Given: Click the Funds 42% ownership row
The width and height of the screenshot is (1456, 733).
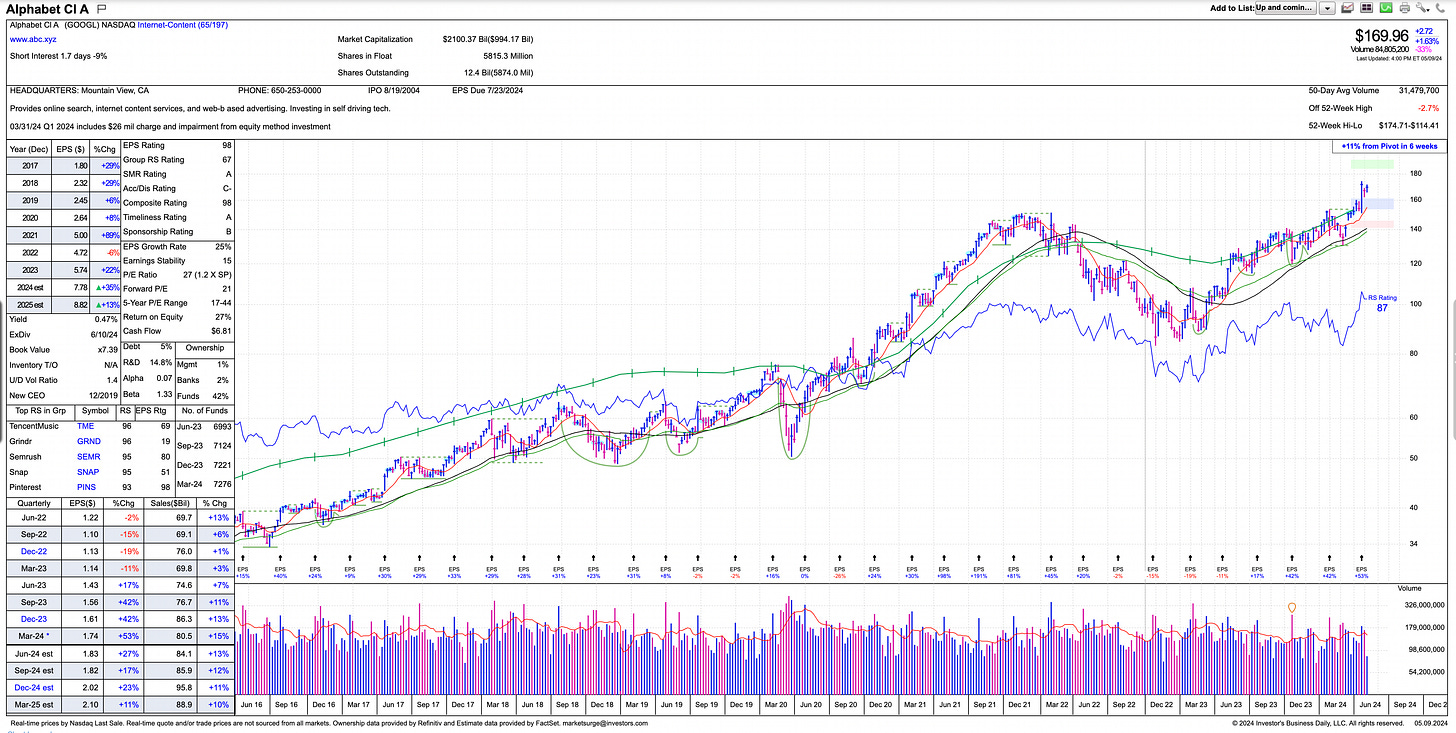Looking at the screenshot, I should 204,396.
